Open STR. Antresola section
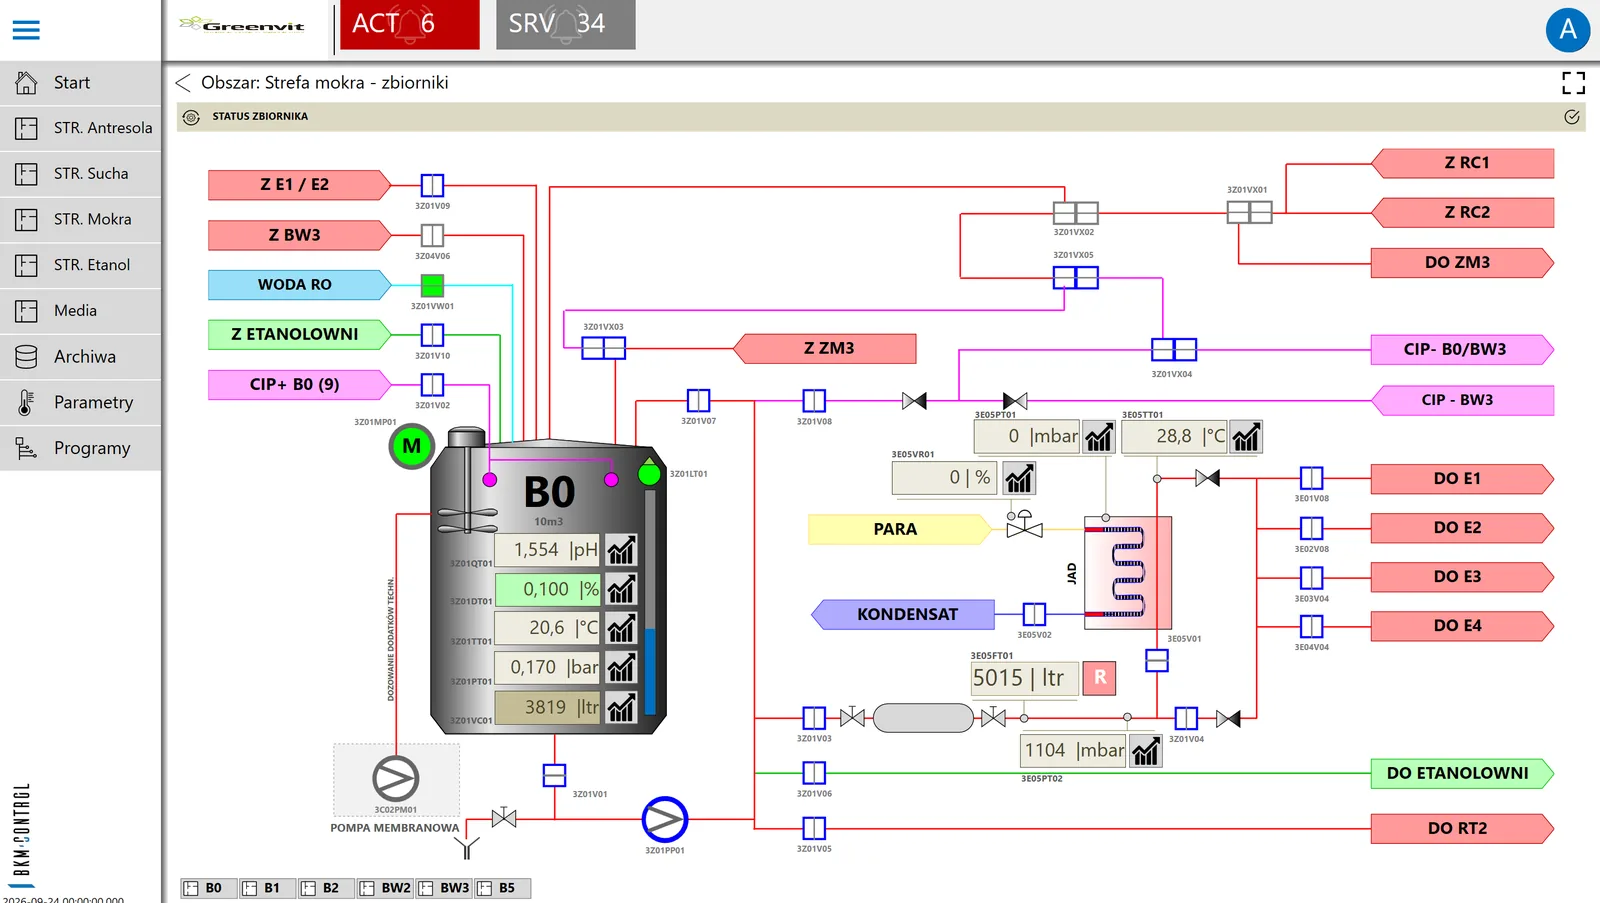The width and height of the screenshot is (1600, 903). (x=80, y=128)
